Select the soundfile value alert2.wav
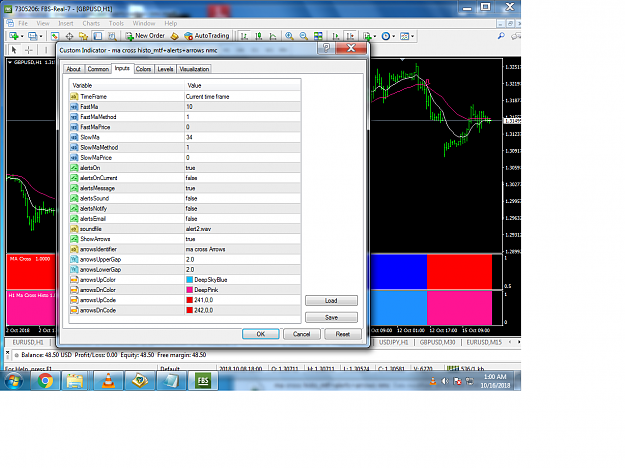Image resolution: width=625 pixels, height=468 pixels. 242,229
